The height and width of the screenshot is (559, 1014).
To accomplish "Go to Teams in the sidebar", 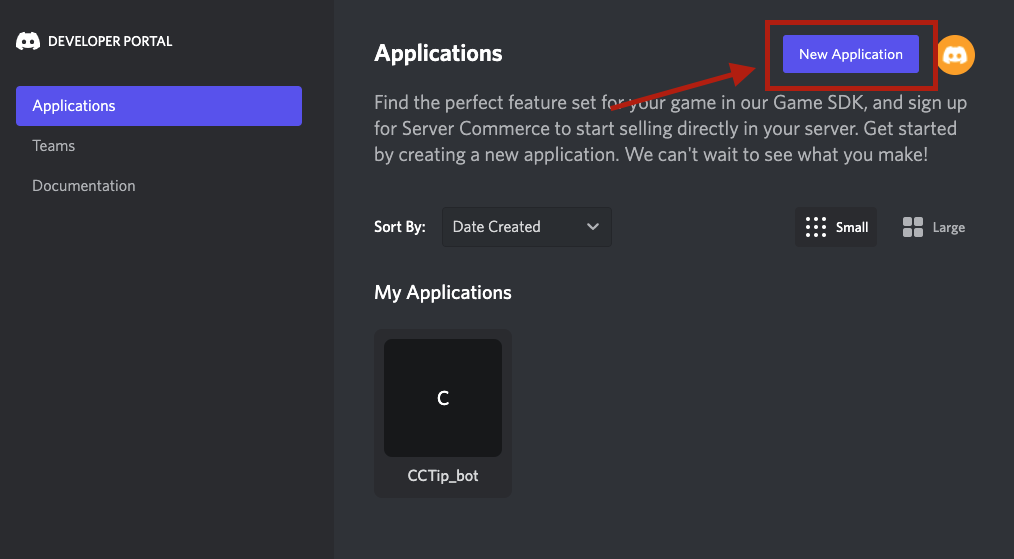I will coord(54,146).
